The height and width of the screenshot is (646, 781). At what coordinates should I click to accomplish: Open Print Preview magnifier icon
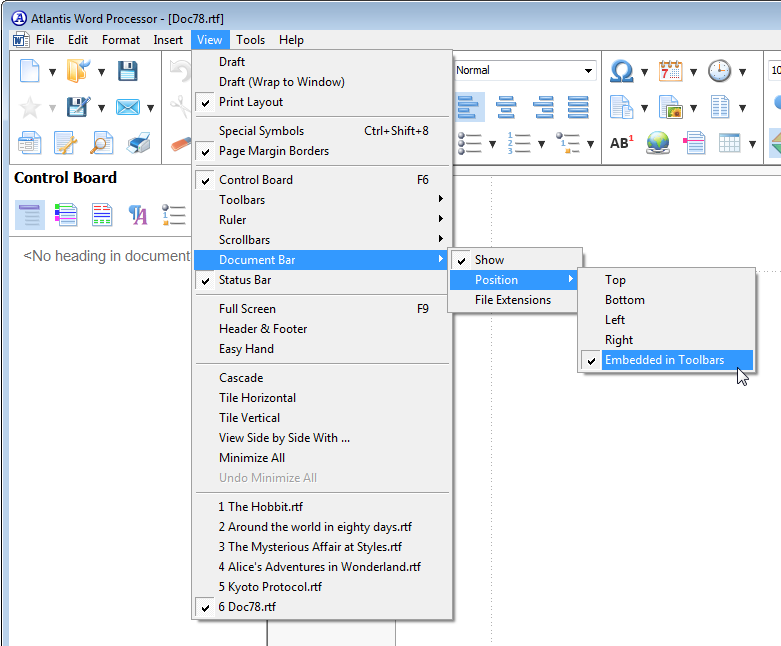click(x=102, y=143)
